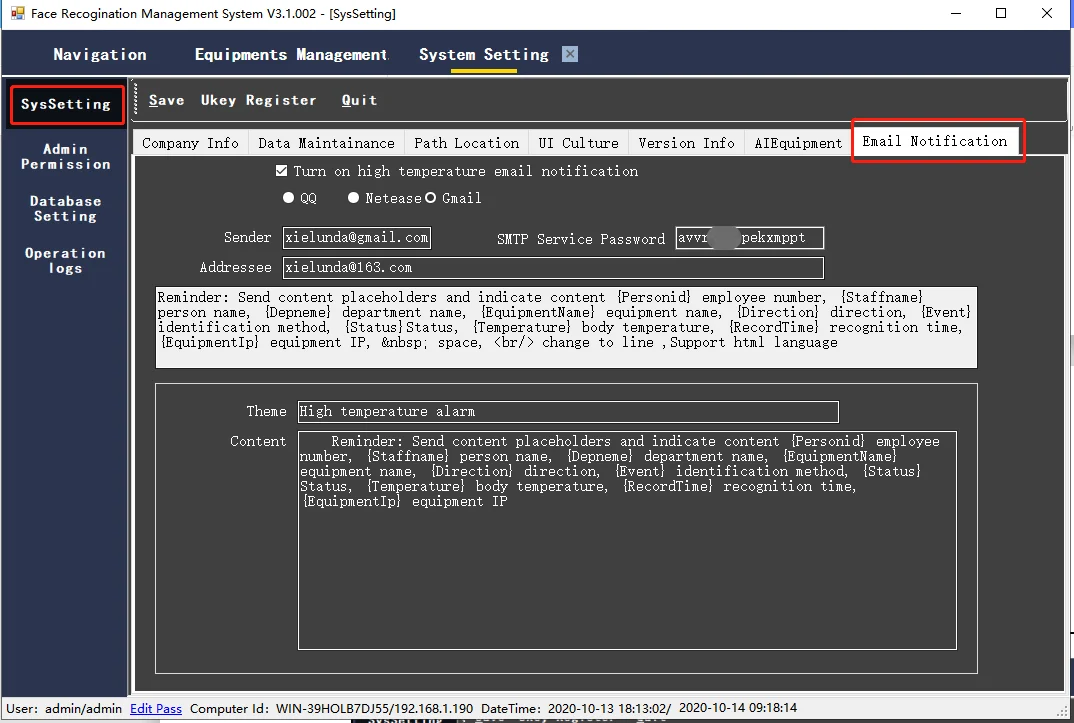Click Ukey Register toolbar button

coord(258,100)
